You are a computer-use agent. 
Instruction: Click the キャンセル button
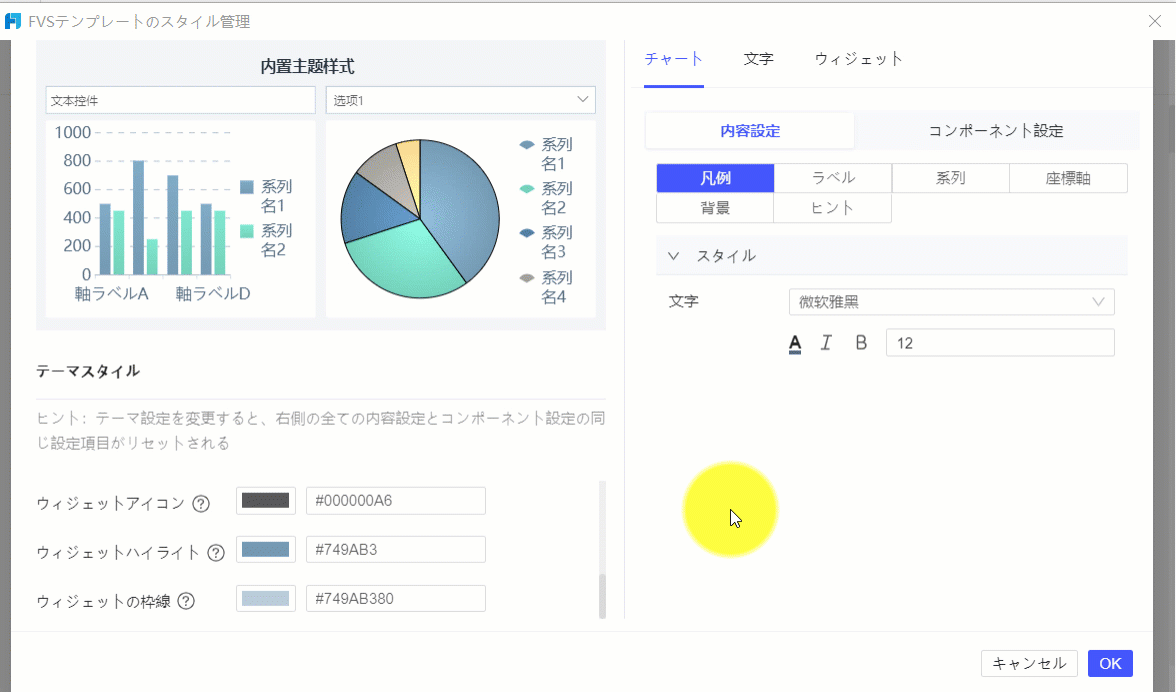point(1029,664)
